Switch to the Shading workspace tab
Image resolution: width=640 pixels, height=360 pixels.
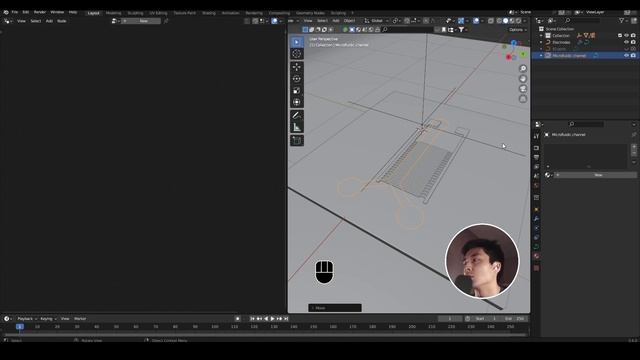point(209,13)
